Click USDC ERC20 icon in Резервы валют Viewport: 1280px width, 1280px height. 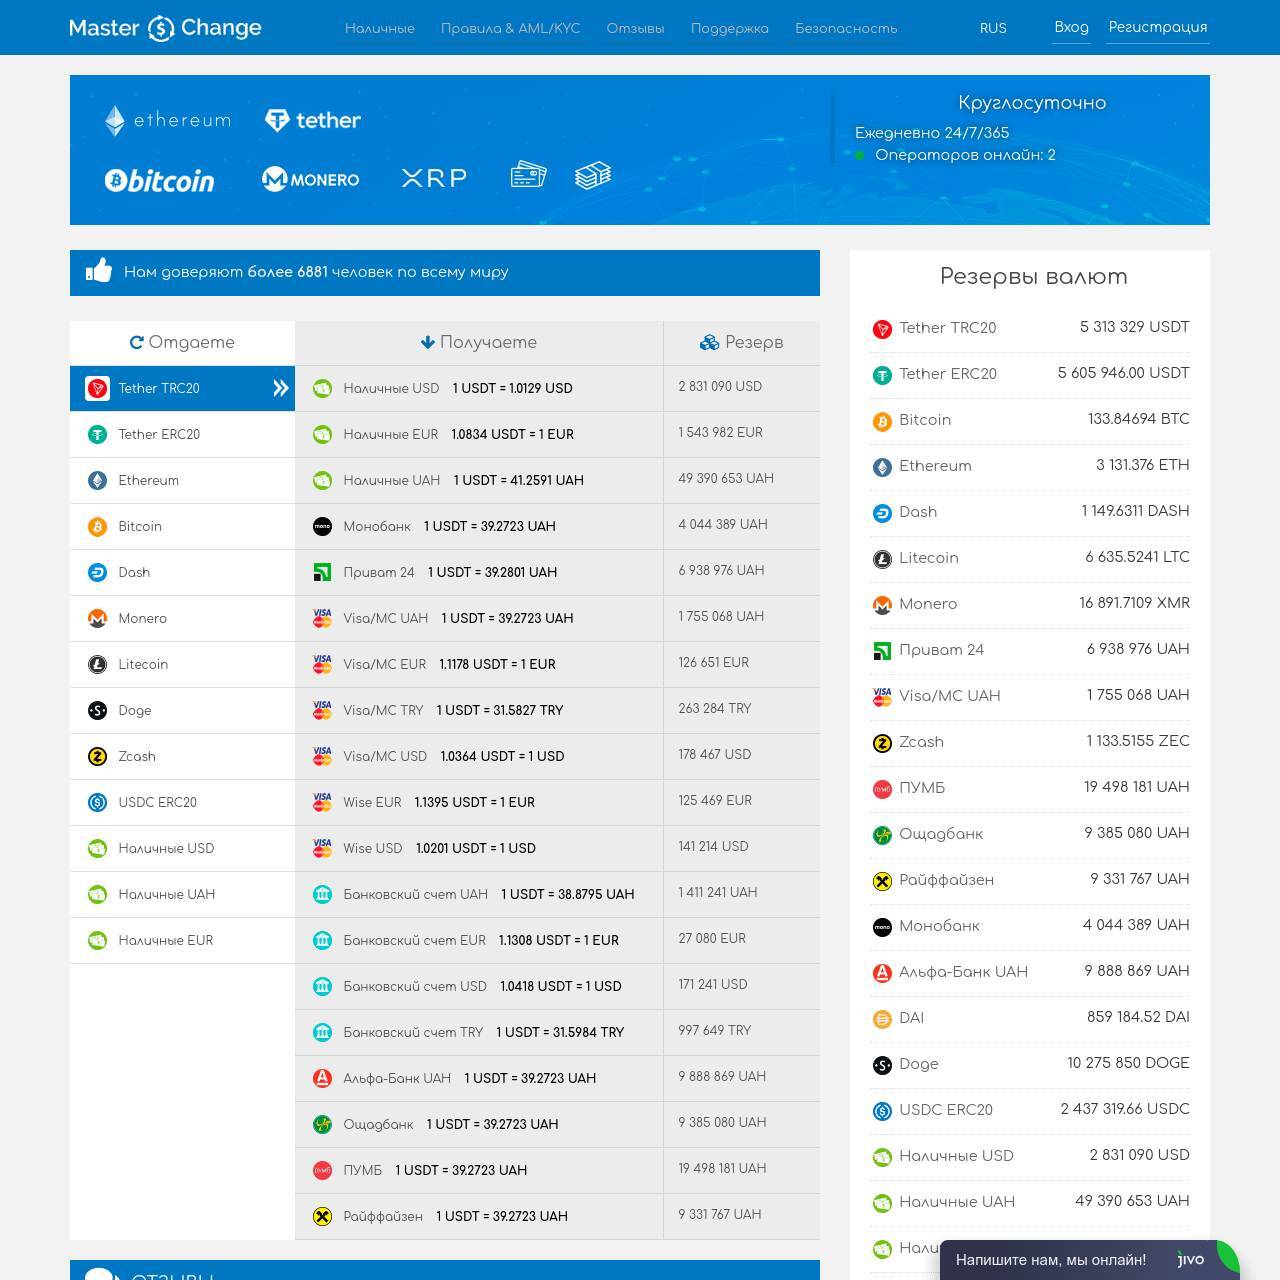[x=882, y=1111]
